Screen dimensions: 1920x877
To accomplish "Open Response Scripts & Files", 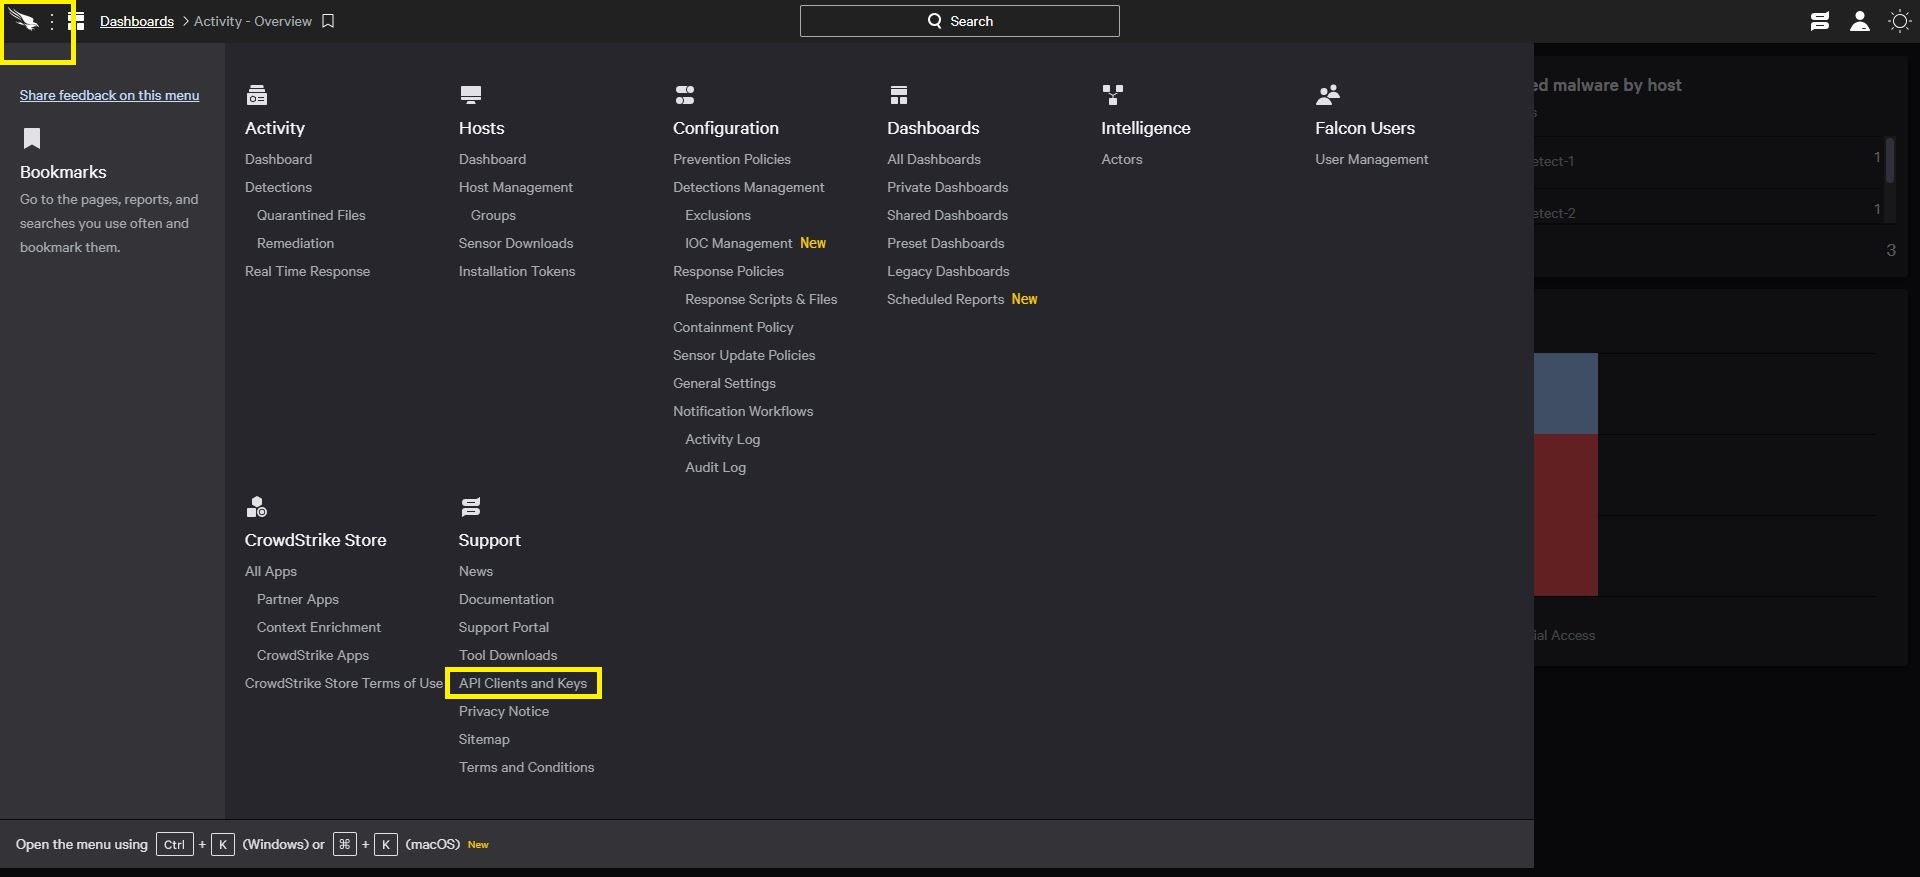I will [761, 299].
